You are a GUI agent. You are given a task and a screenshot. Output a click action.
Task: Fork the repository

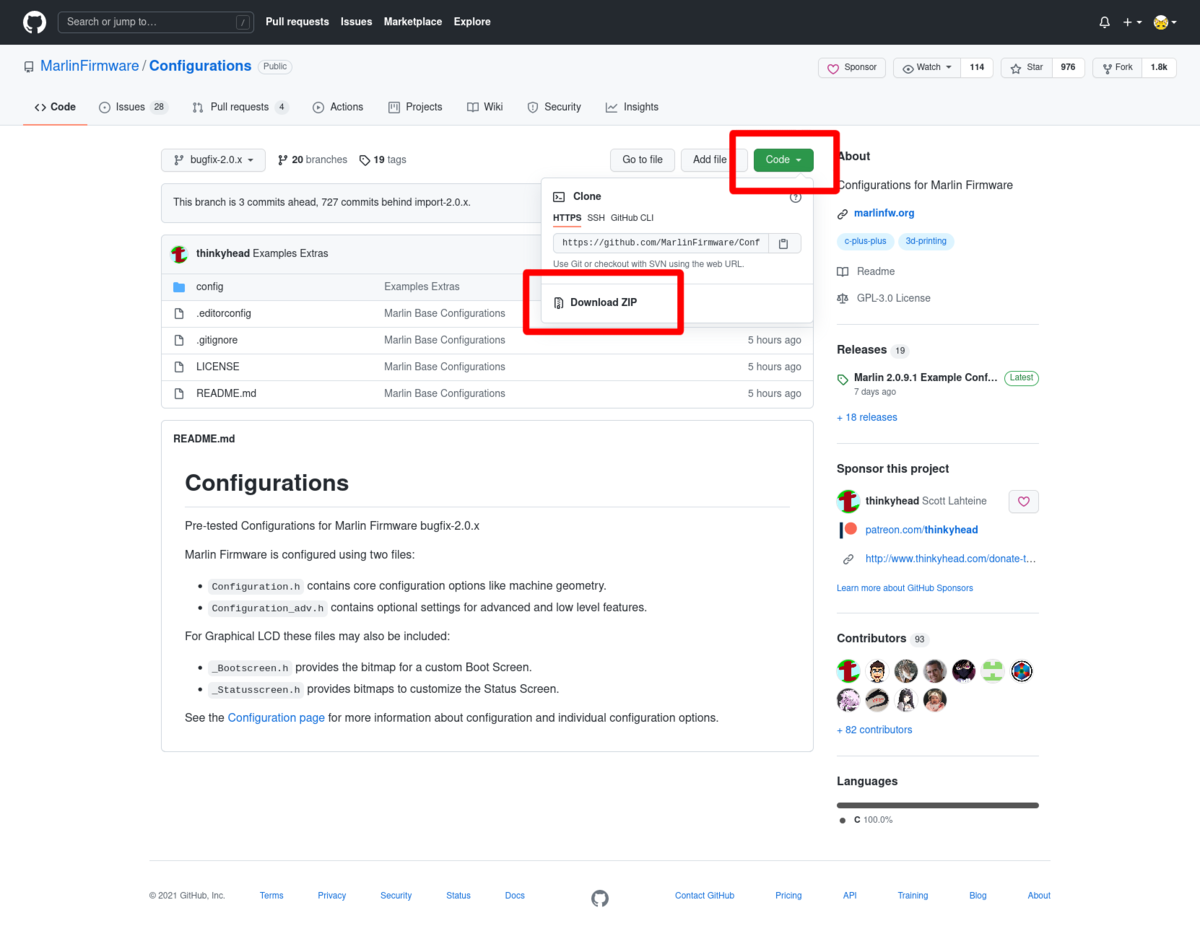[1118, 68]
